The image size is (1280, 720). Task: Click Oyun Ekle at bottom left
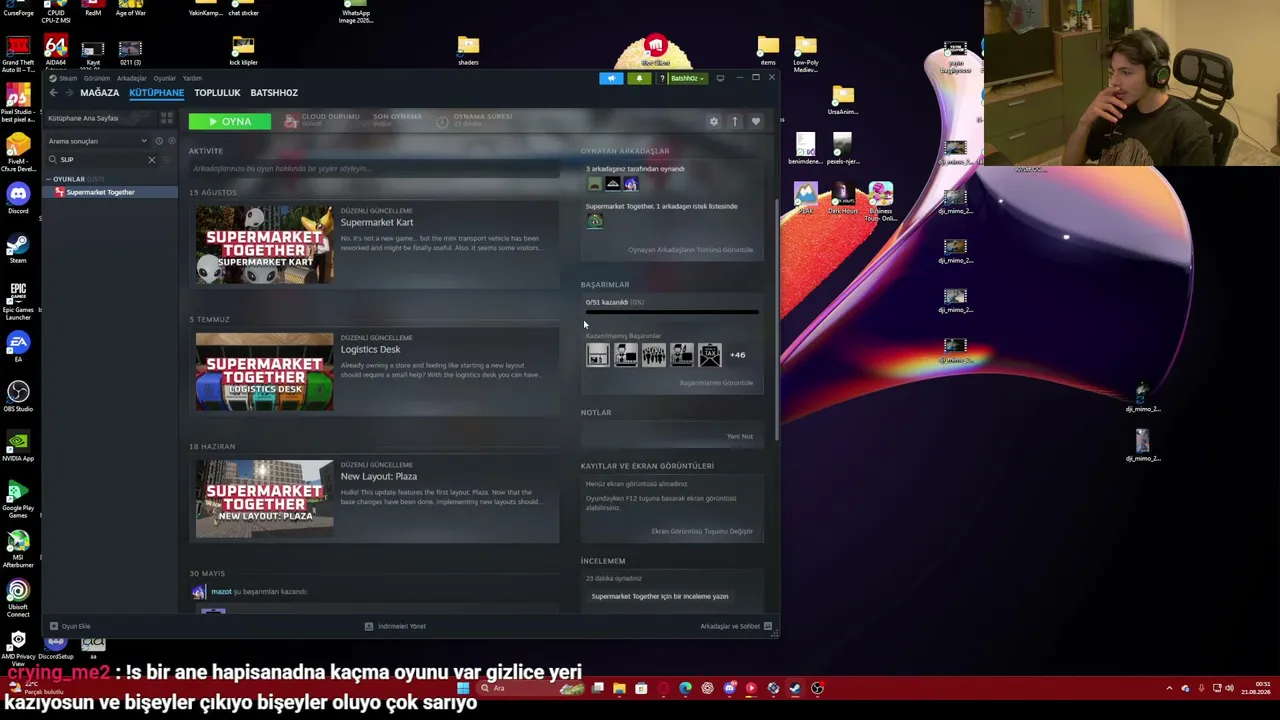click(x=70, y=626)
